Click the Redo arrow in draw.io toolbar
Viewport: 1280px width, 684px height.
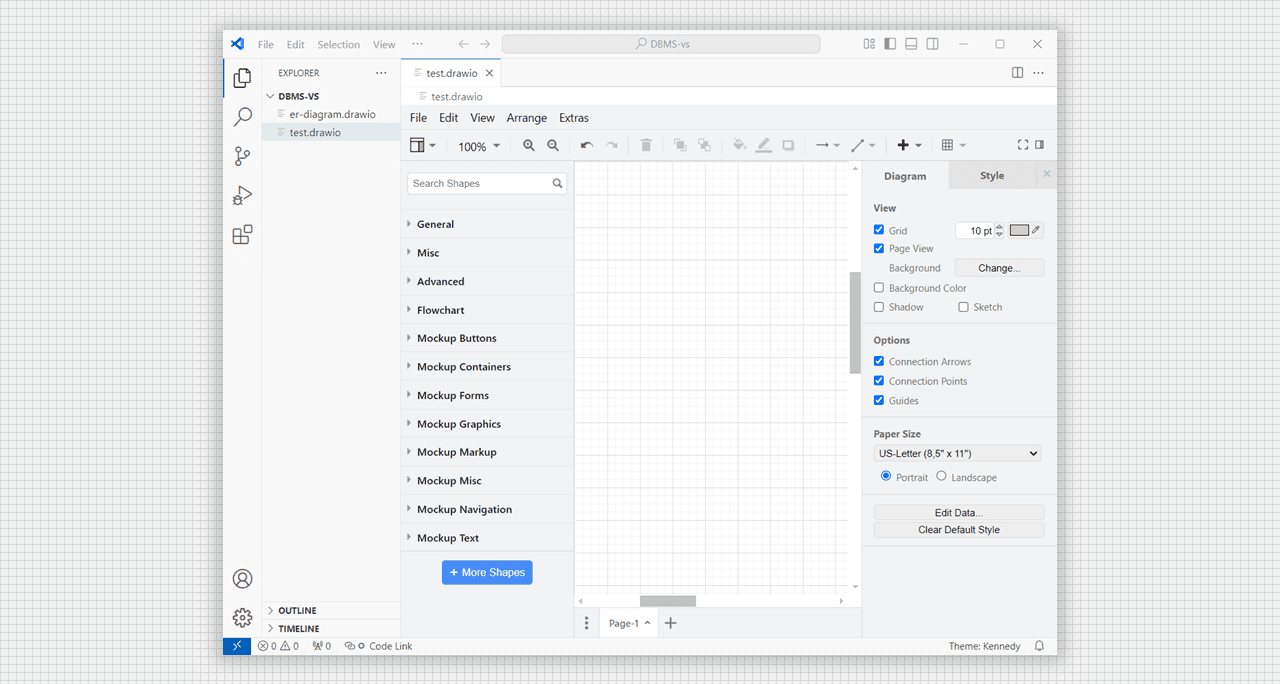[611, 146]
